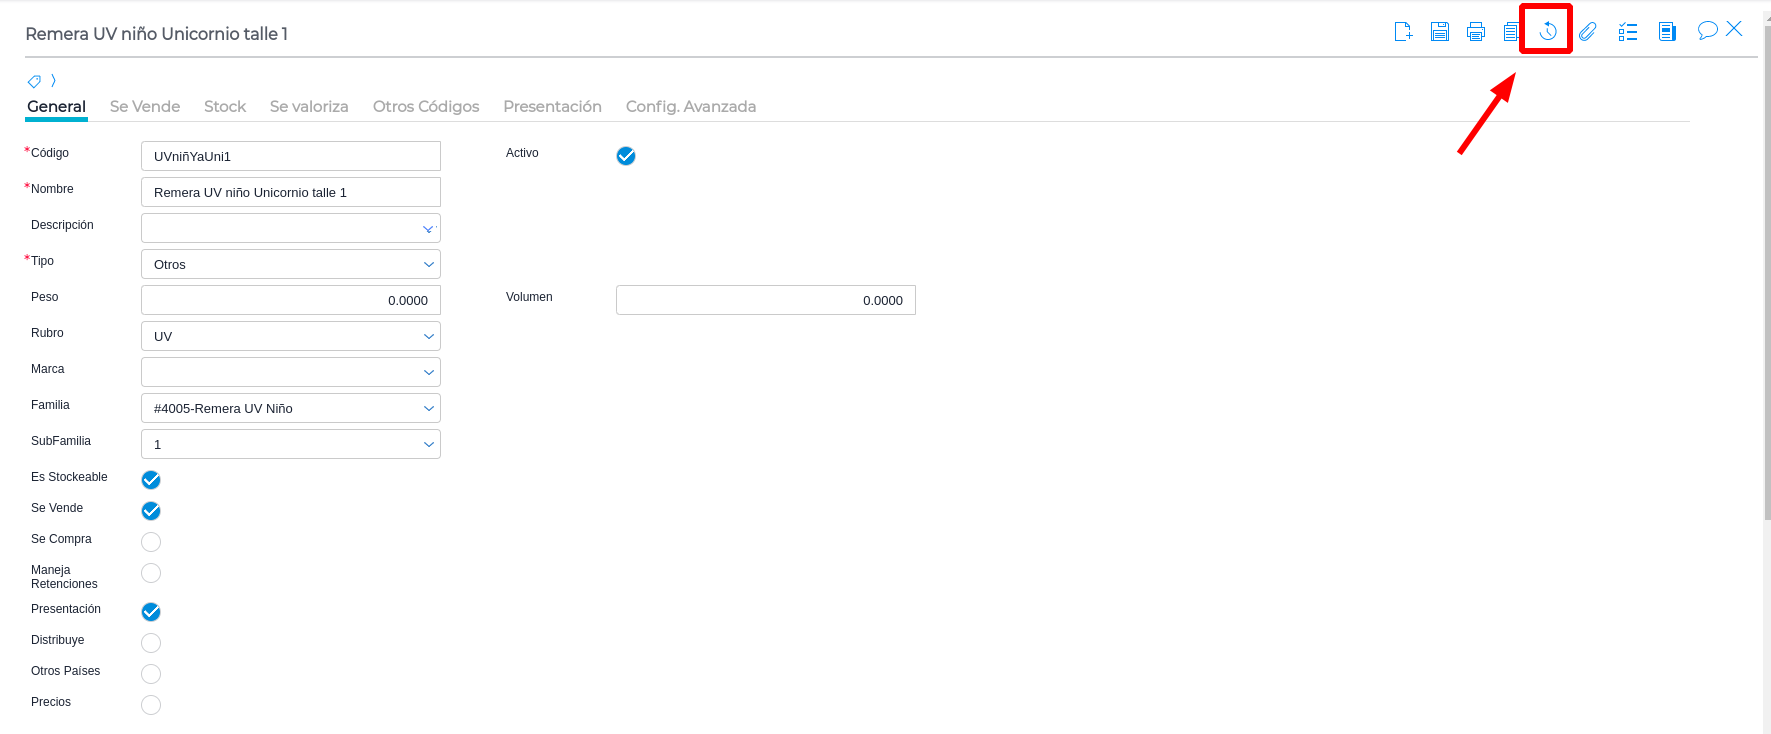Enable the Precios checkbox

tap(151, 705)
